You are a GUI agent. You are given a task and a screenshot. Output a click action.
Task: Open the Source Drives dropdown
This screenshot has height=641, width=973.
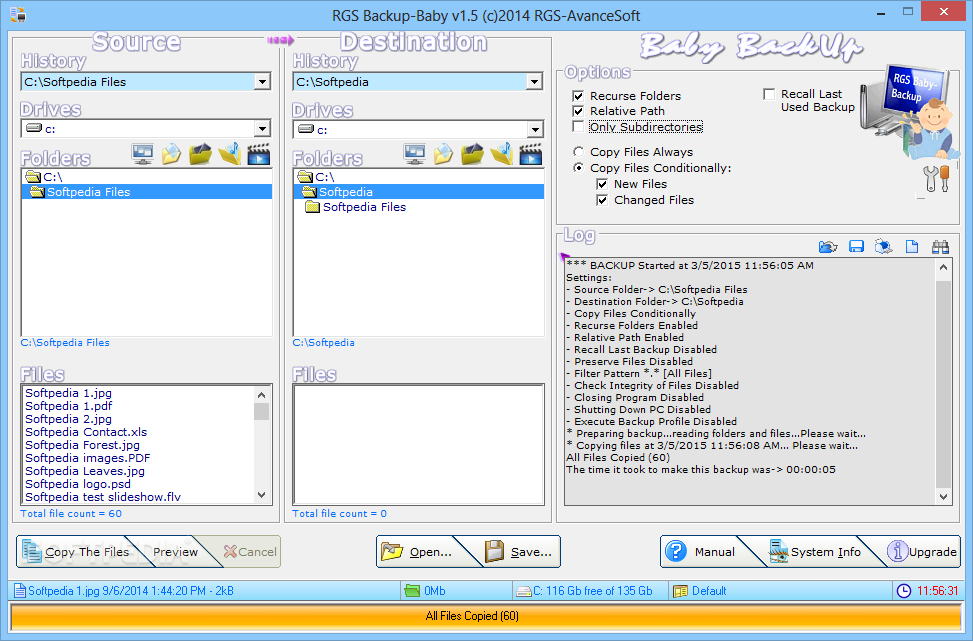[x=262, y=128]
